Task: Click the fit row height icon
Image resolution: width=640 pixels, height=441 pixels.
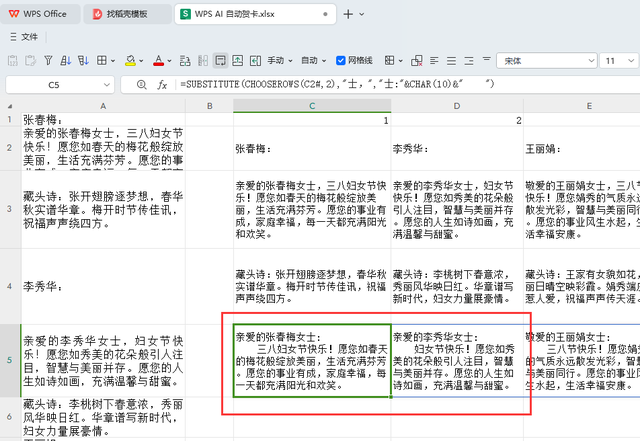Action: coord(238,61)
